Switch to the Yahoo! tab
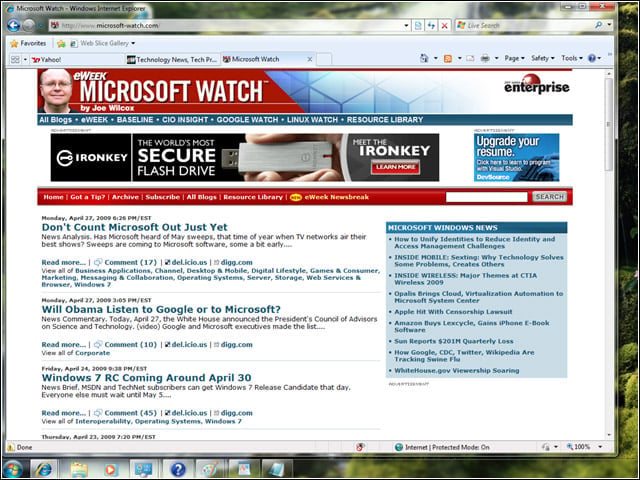 [x=77, y=60]
